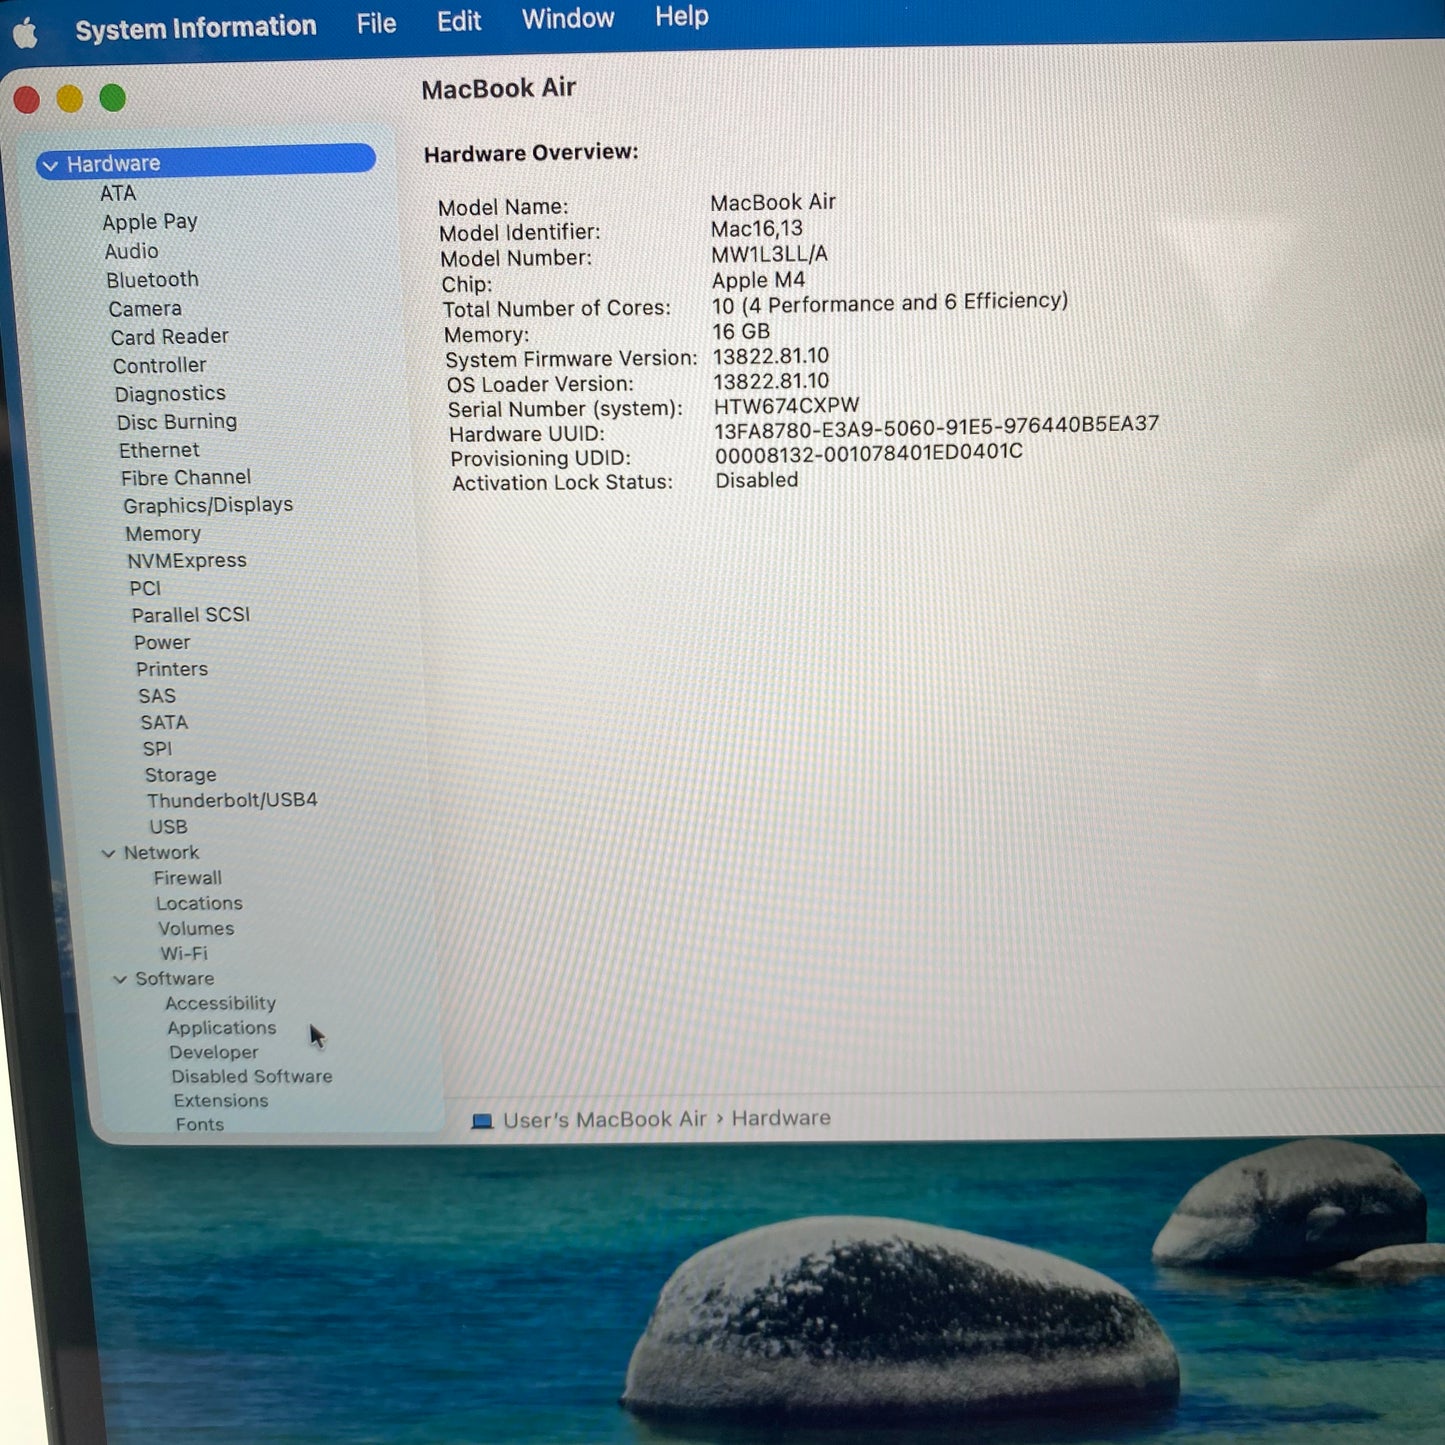The image size is (1445, 1445).
Task: Select Parallel SCSI in the sidebar
Action: 191,615
